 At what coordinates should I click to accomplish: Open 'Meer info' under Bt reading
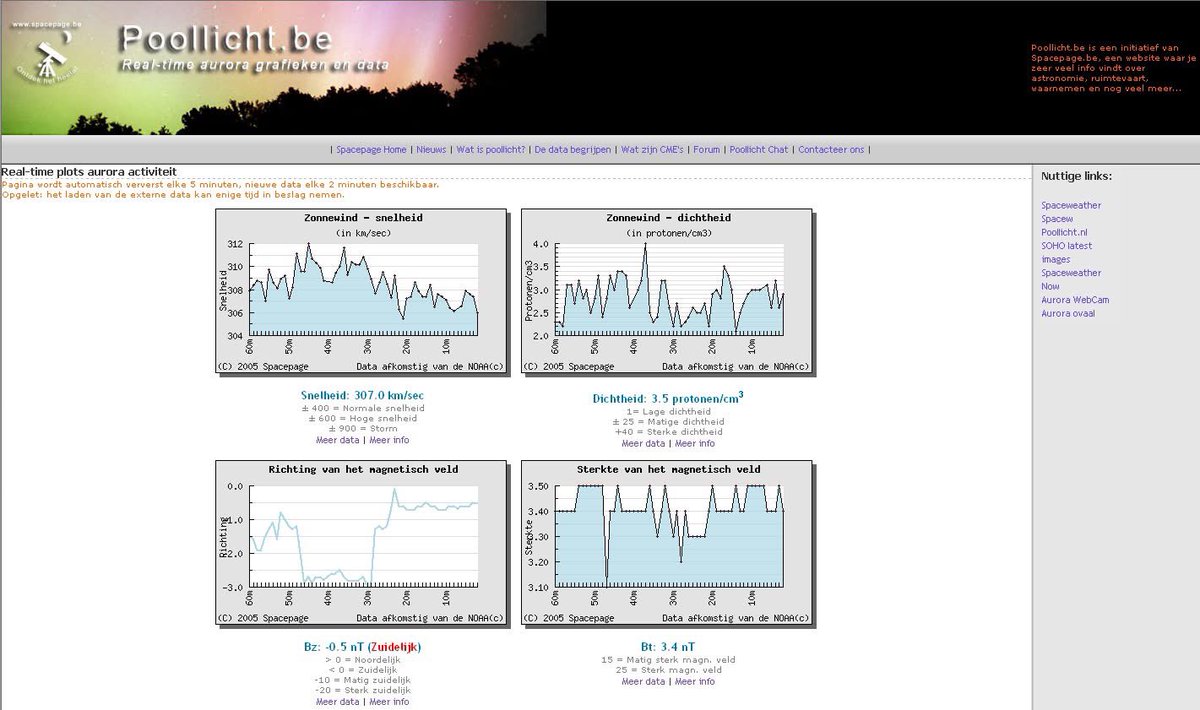click(x=695, y=682)
